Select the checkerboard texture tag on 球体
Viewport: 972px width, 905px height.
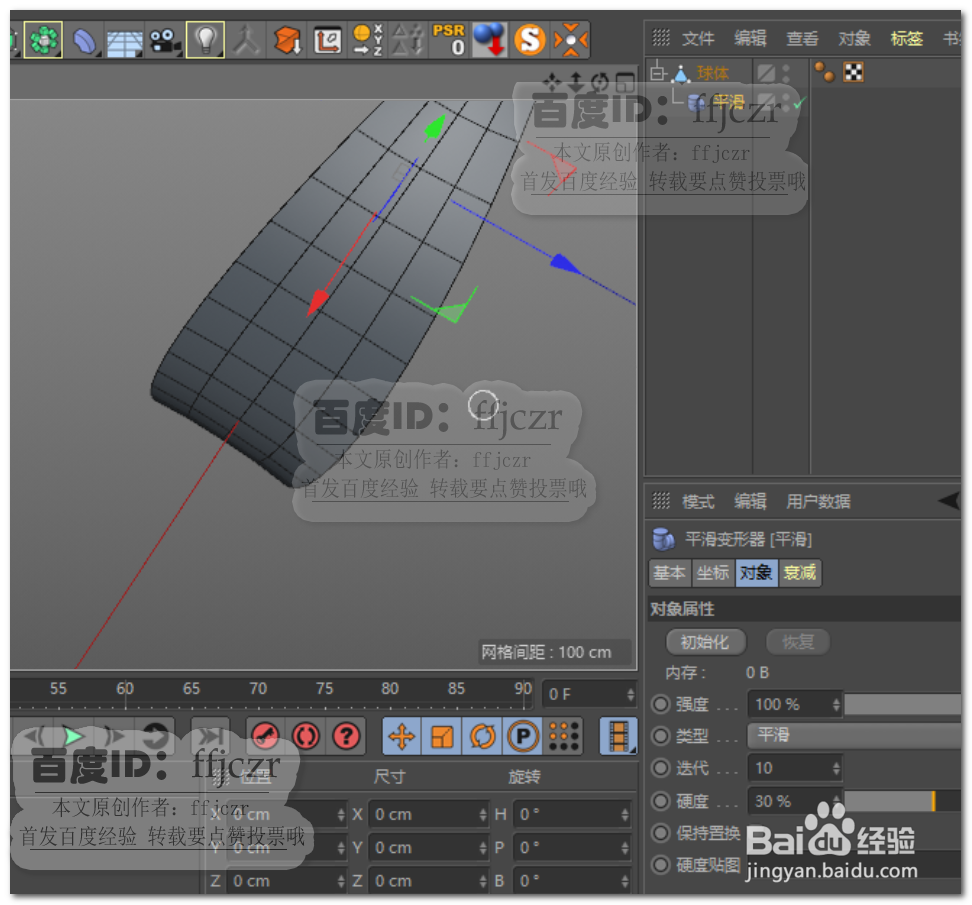click(x=854, y=73)
